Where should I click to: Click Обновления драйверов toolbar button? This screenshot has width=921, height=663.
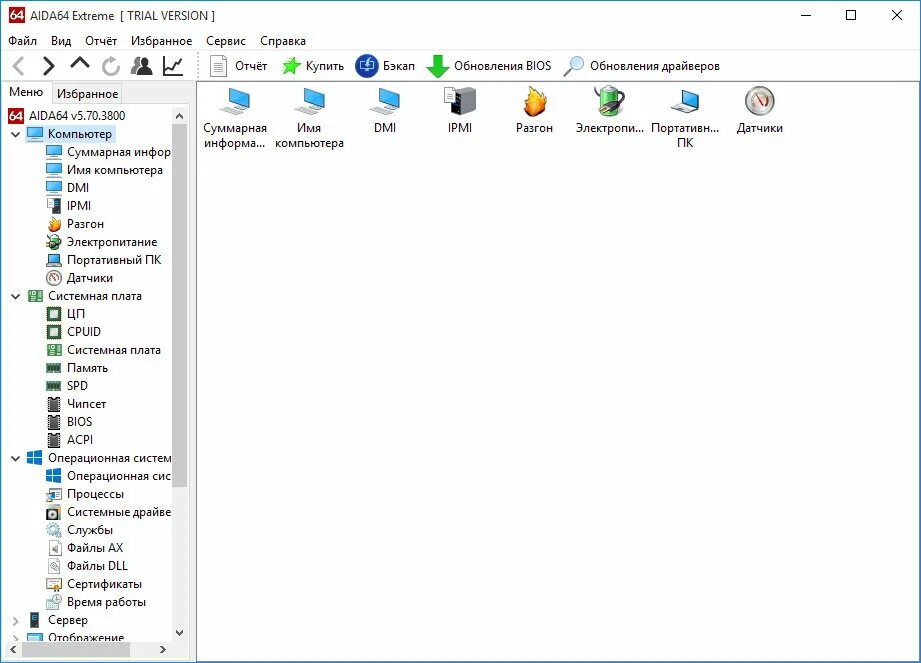point(641,66)
